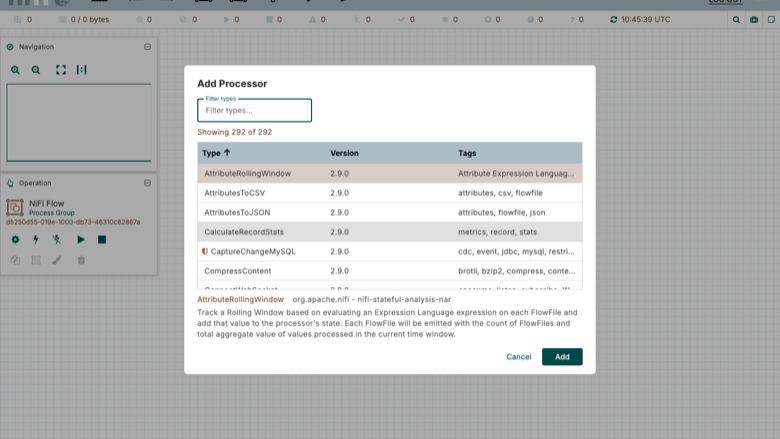Click the NiFi Flow process group icon
Viewport: 780px width, 439px height.
point(14,207)
